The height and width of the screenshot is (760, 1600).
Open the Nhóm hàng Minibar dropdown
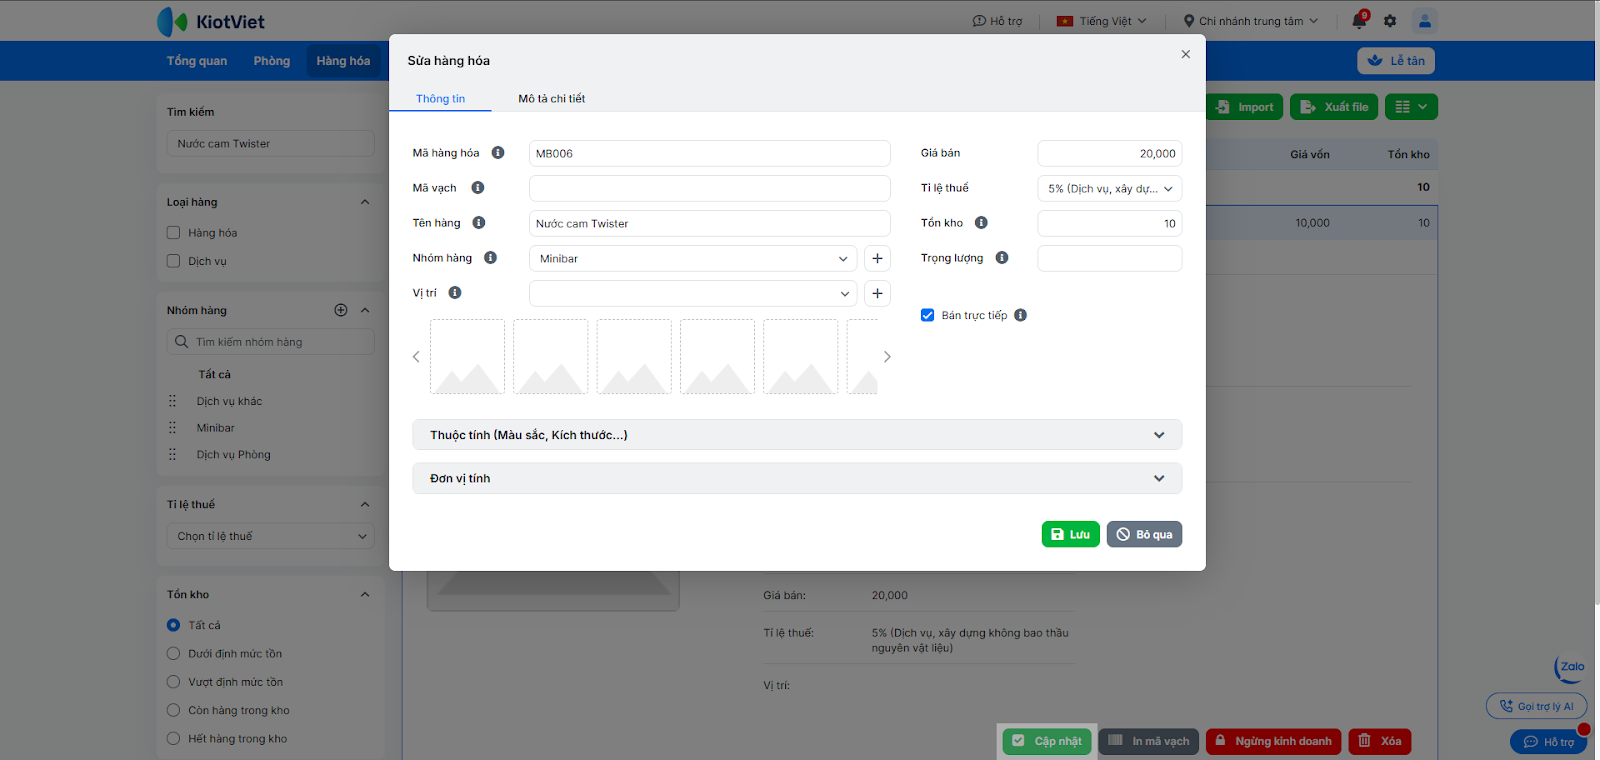pos(693,258)
